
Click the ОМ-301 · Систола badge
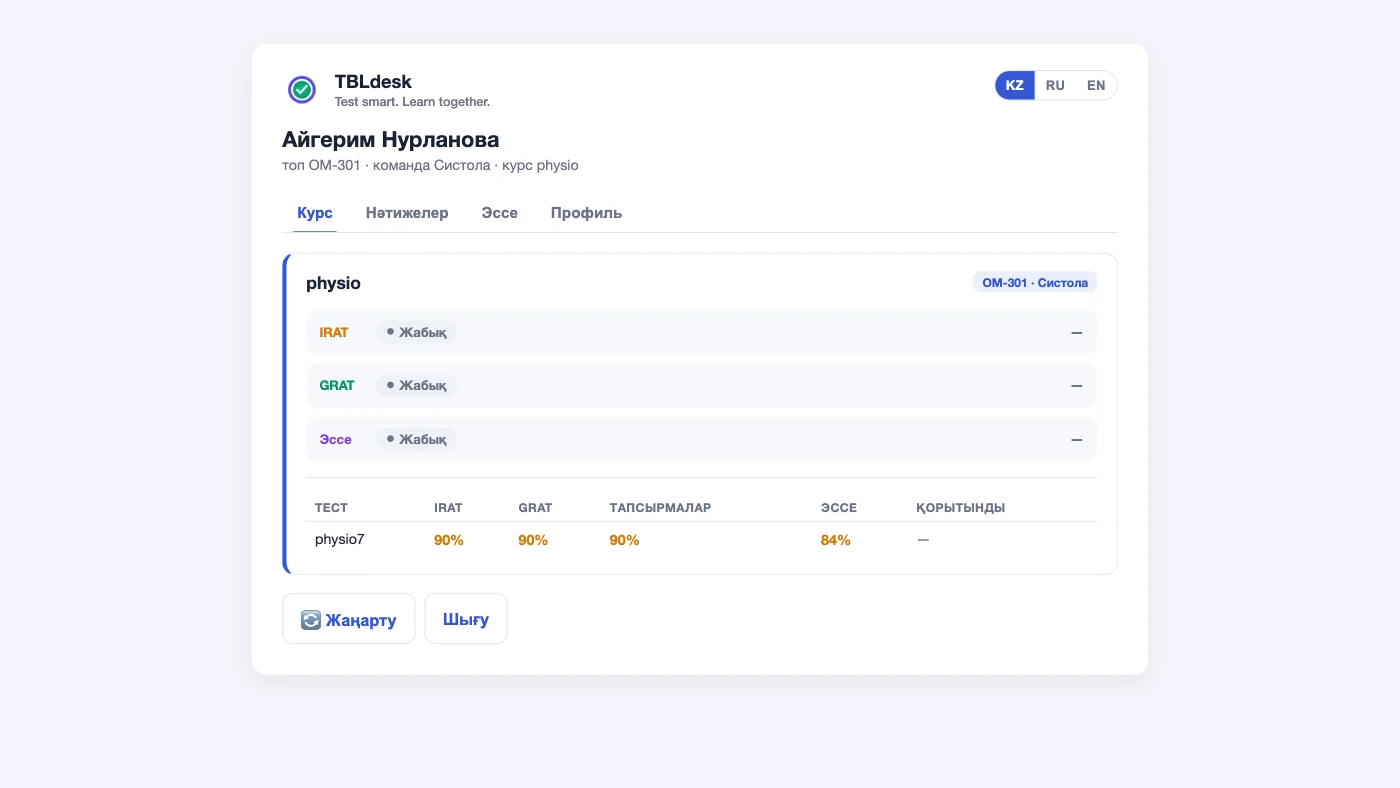pyautogui.click(x=1035, y=283)
